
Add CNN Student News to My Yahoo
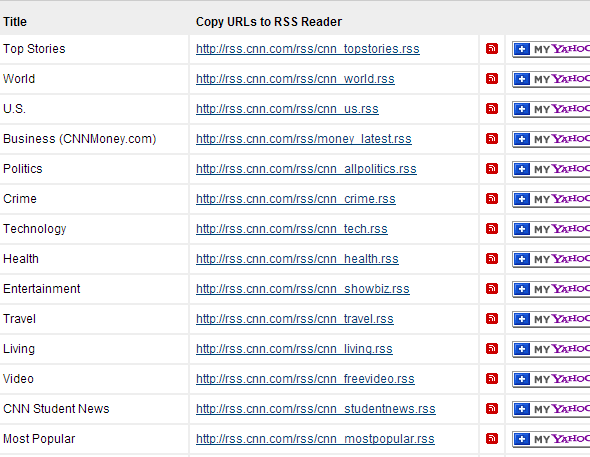pos(551,409)
